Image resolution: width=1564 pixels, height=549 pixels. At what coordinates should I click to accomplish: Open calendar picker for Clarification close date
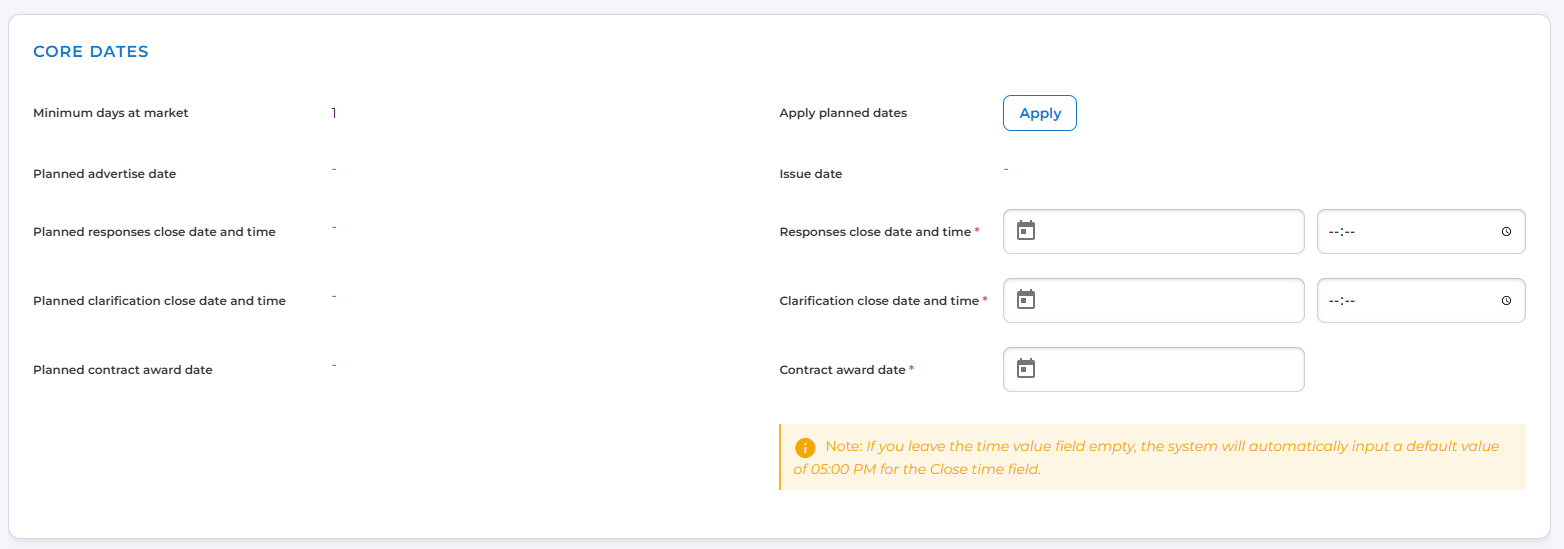[x=1026, y=300]
